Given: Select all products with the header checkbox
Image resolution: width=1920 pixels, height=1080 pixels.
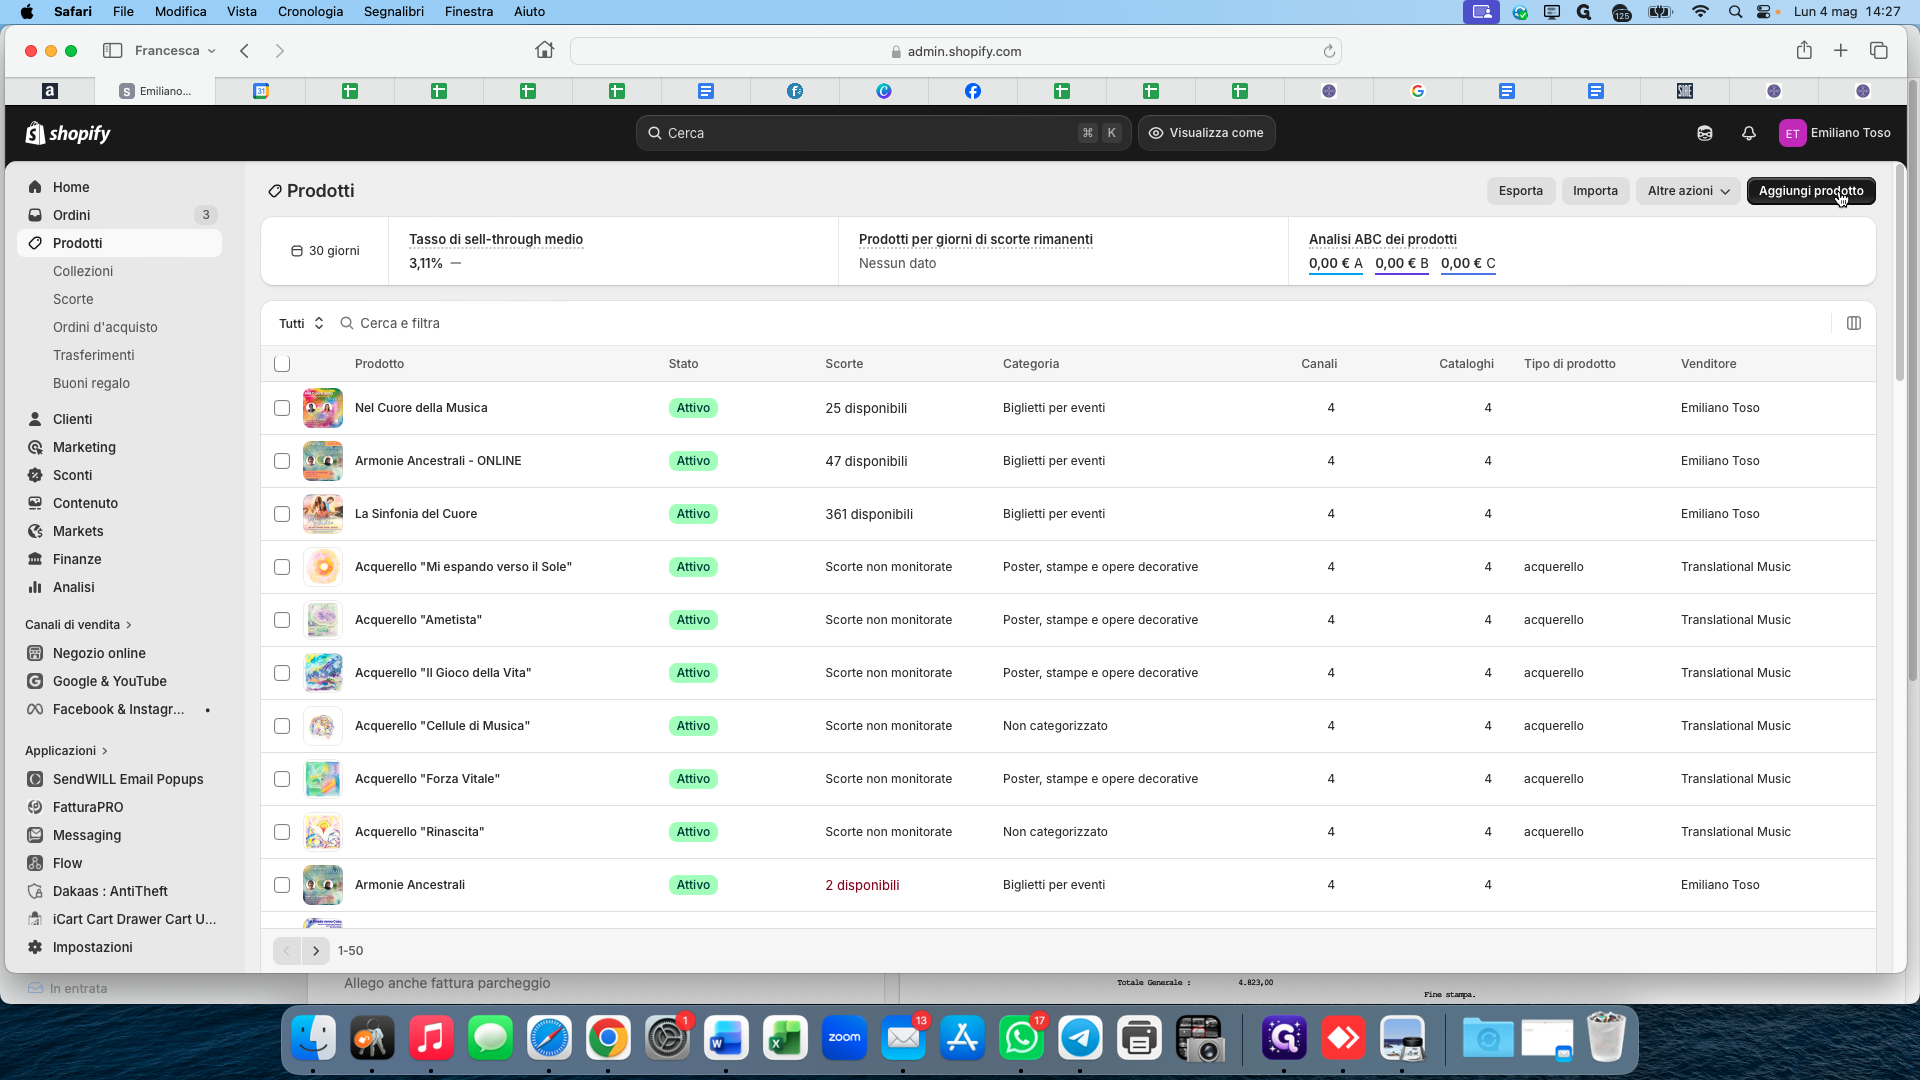Looking at the screenshot, I should pyautogui.click(x=282, y=364).
